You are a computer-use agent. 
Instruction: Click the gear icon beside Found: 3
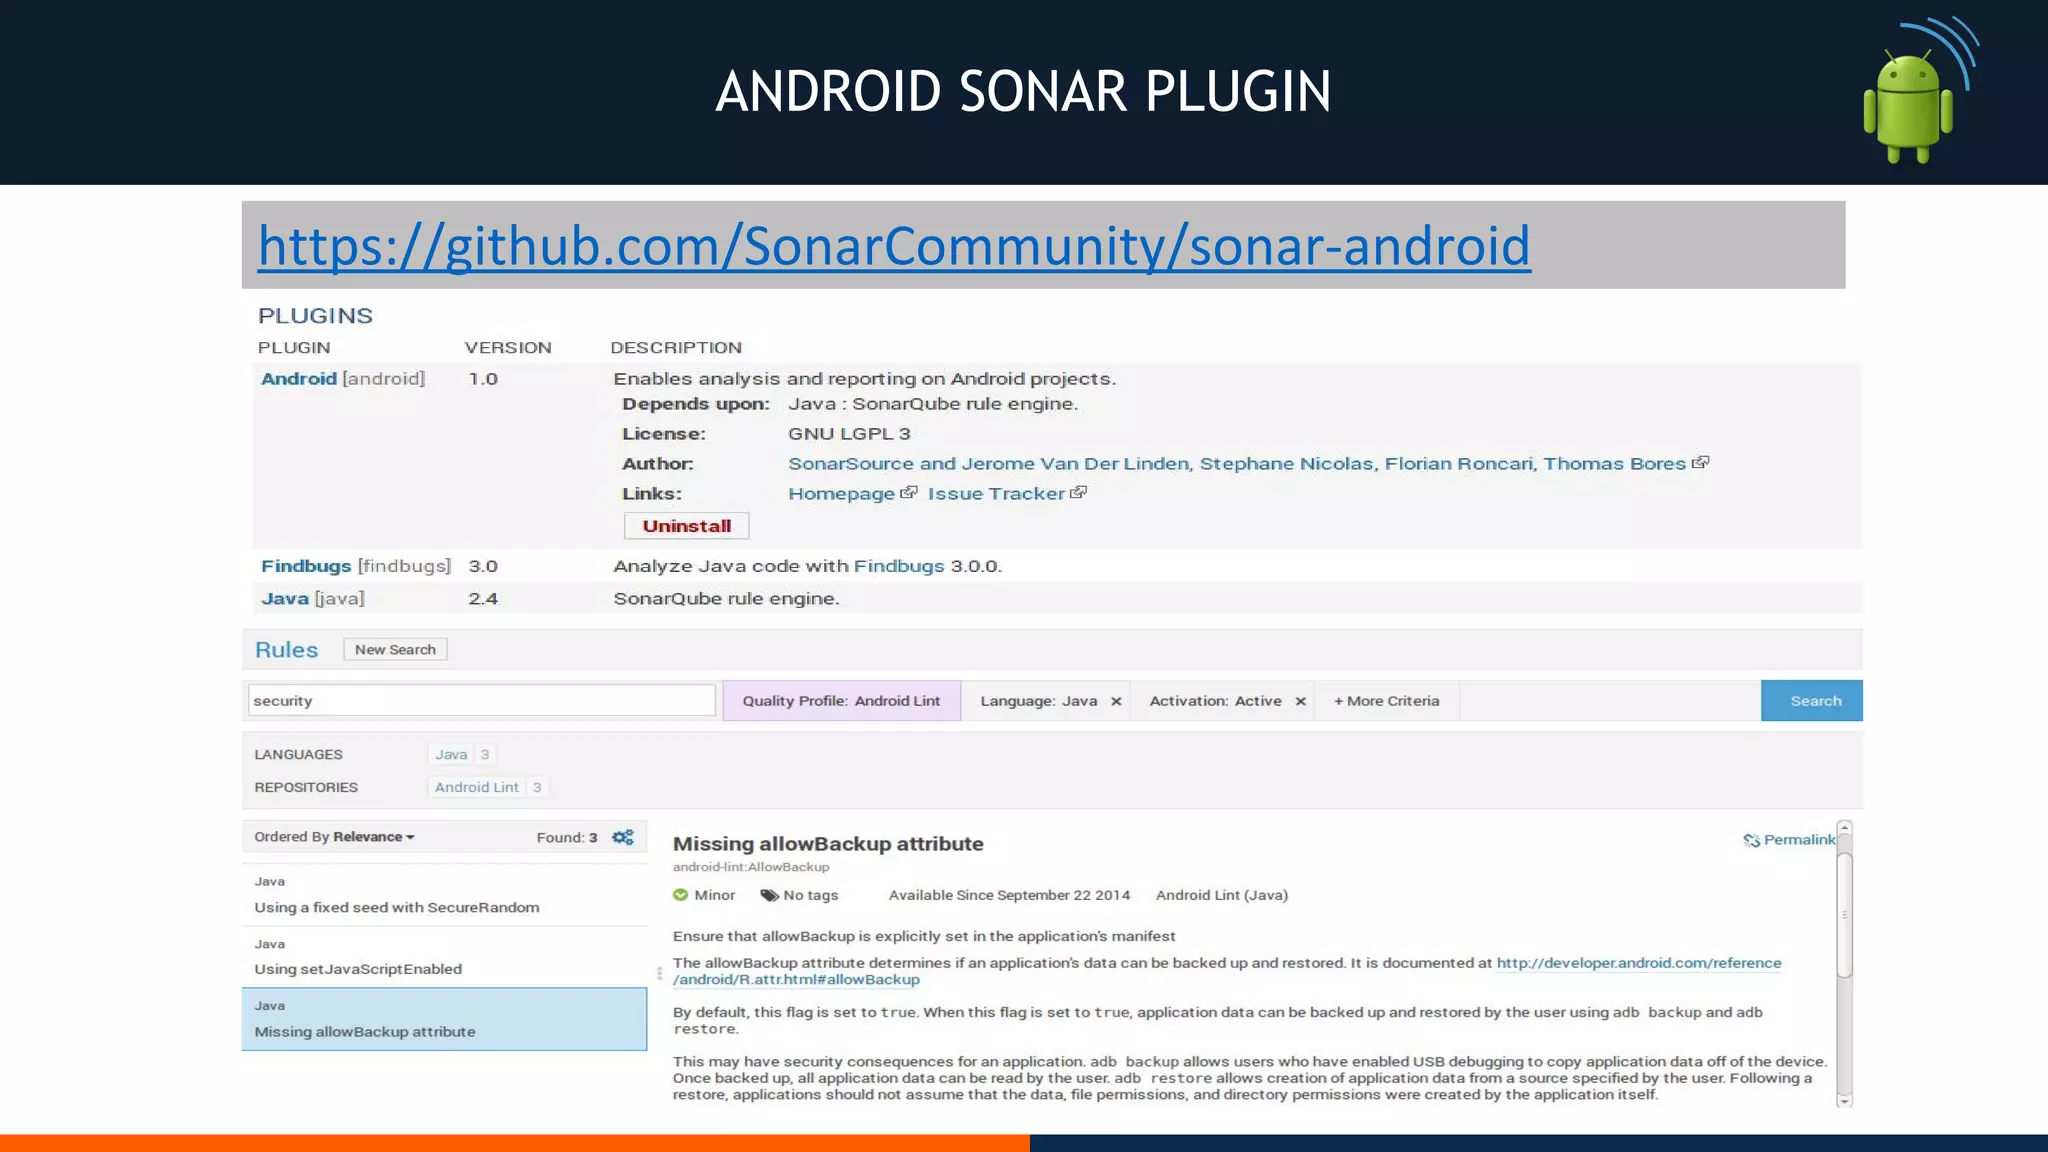623,837
